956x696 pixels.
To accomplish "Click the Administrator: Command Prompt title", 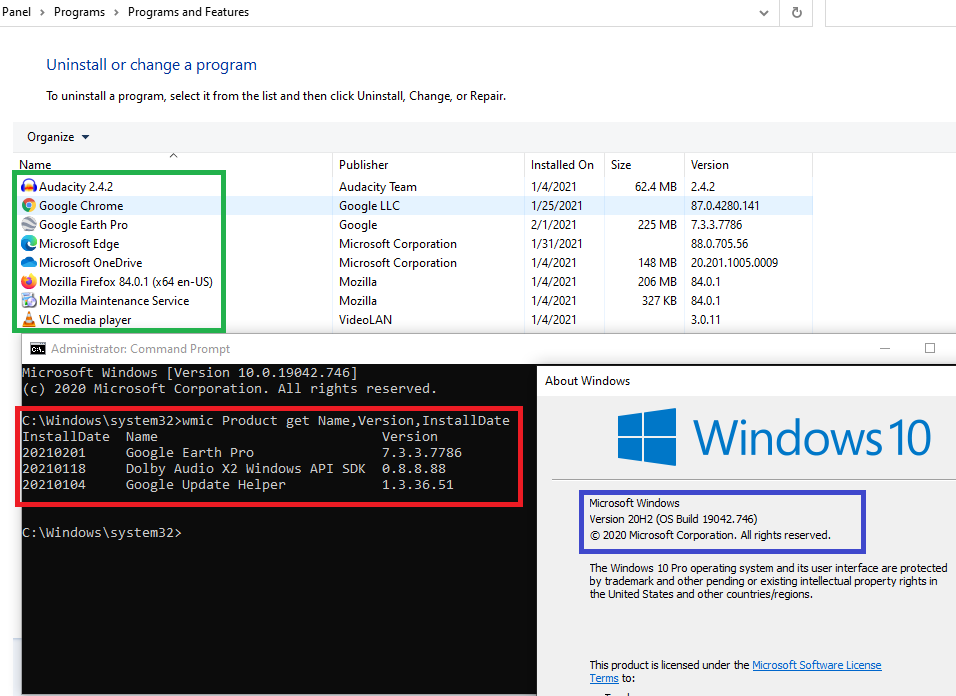I will (x=140, y=349).
